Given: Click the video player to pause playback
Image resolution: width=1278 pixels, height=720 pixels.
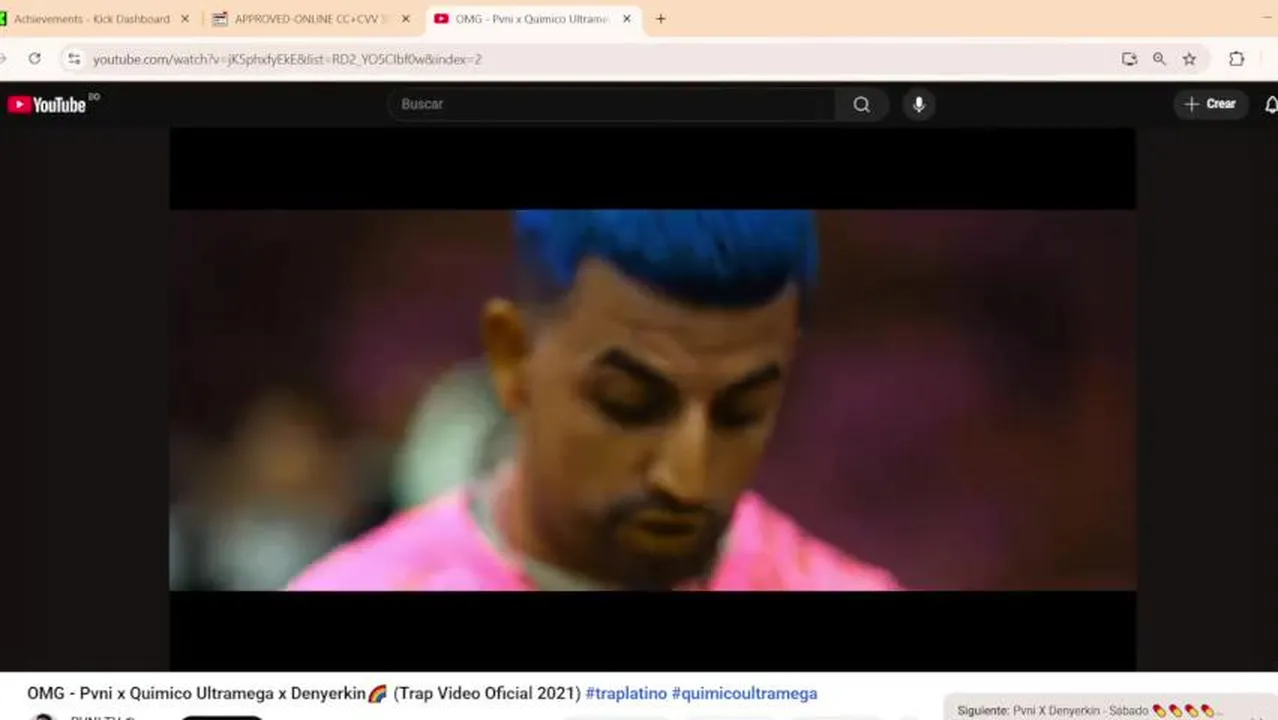Looking at the screenshot, I should click(652, 400).
